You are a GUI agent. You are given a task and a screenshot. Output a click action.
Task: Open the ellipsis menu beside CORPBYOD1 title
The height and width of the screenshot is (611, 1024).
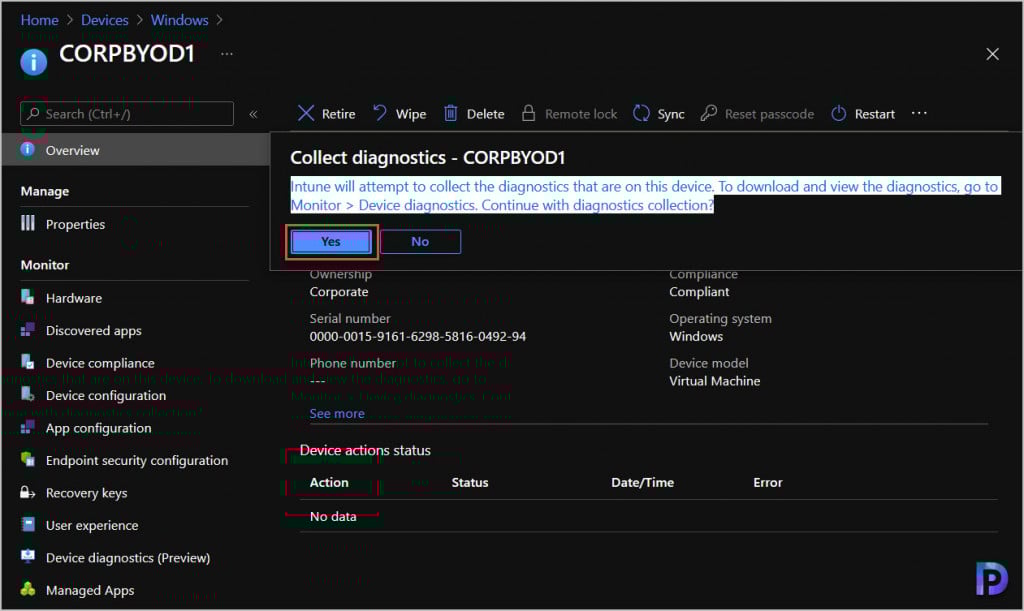(x=227, y=54)
